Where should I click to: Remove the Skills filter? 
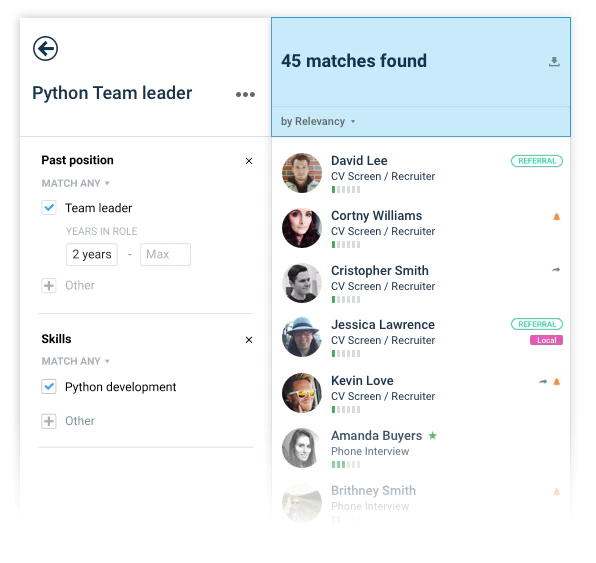pyautogui.click(x=249, y=340)
